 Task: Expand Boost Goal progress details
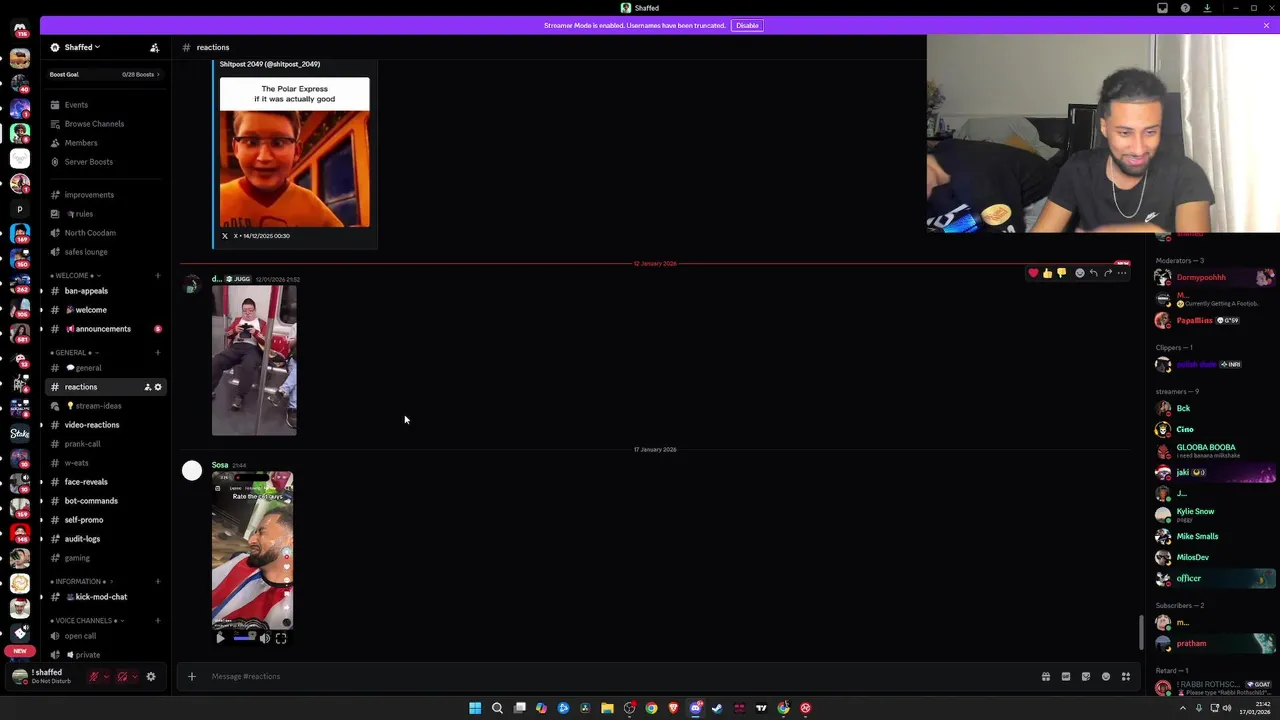pyautogui.click(x=105, y=74)
